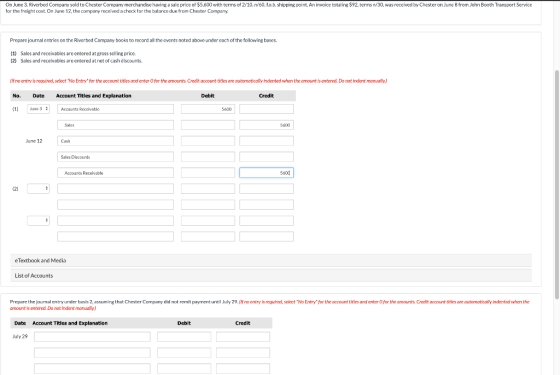
Task: Click the debit field on the Cash row
Action: click(x=208, y=141)
